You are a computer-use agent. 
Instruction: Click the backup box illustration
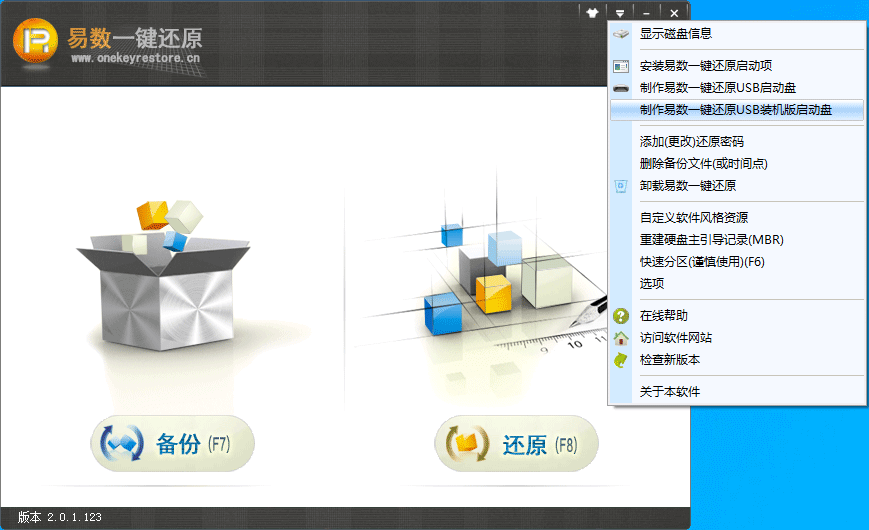pyautogui.click(x=163, y=274)
